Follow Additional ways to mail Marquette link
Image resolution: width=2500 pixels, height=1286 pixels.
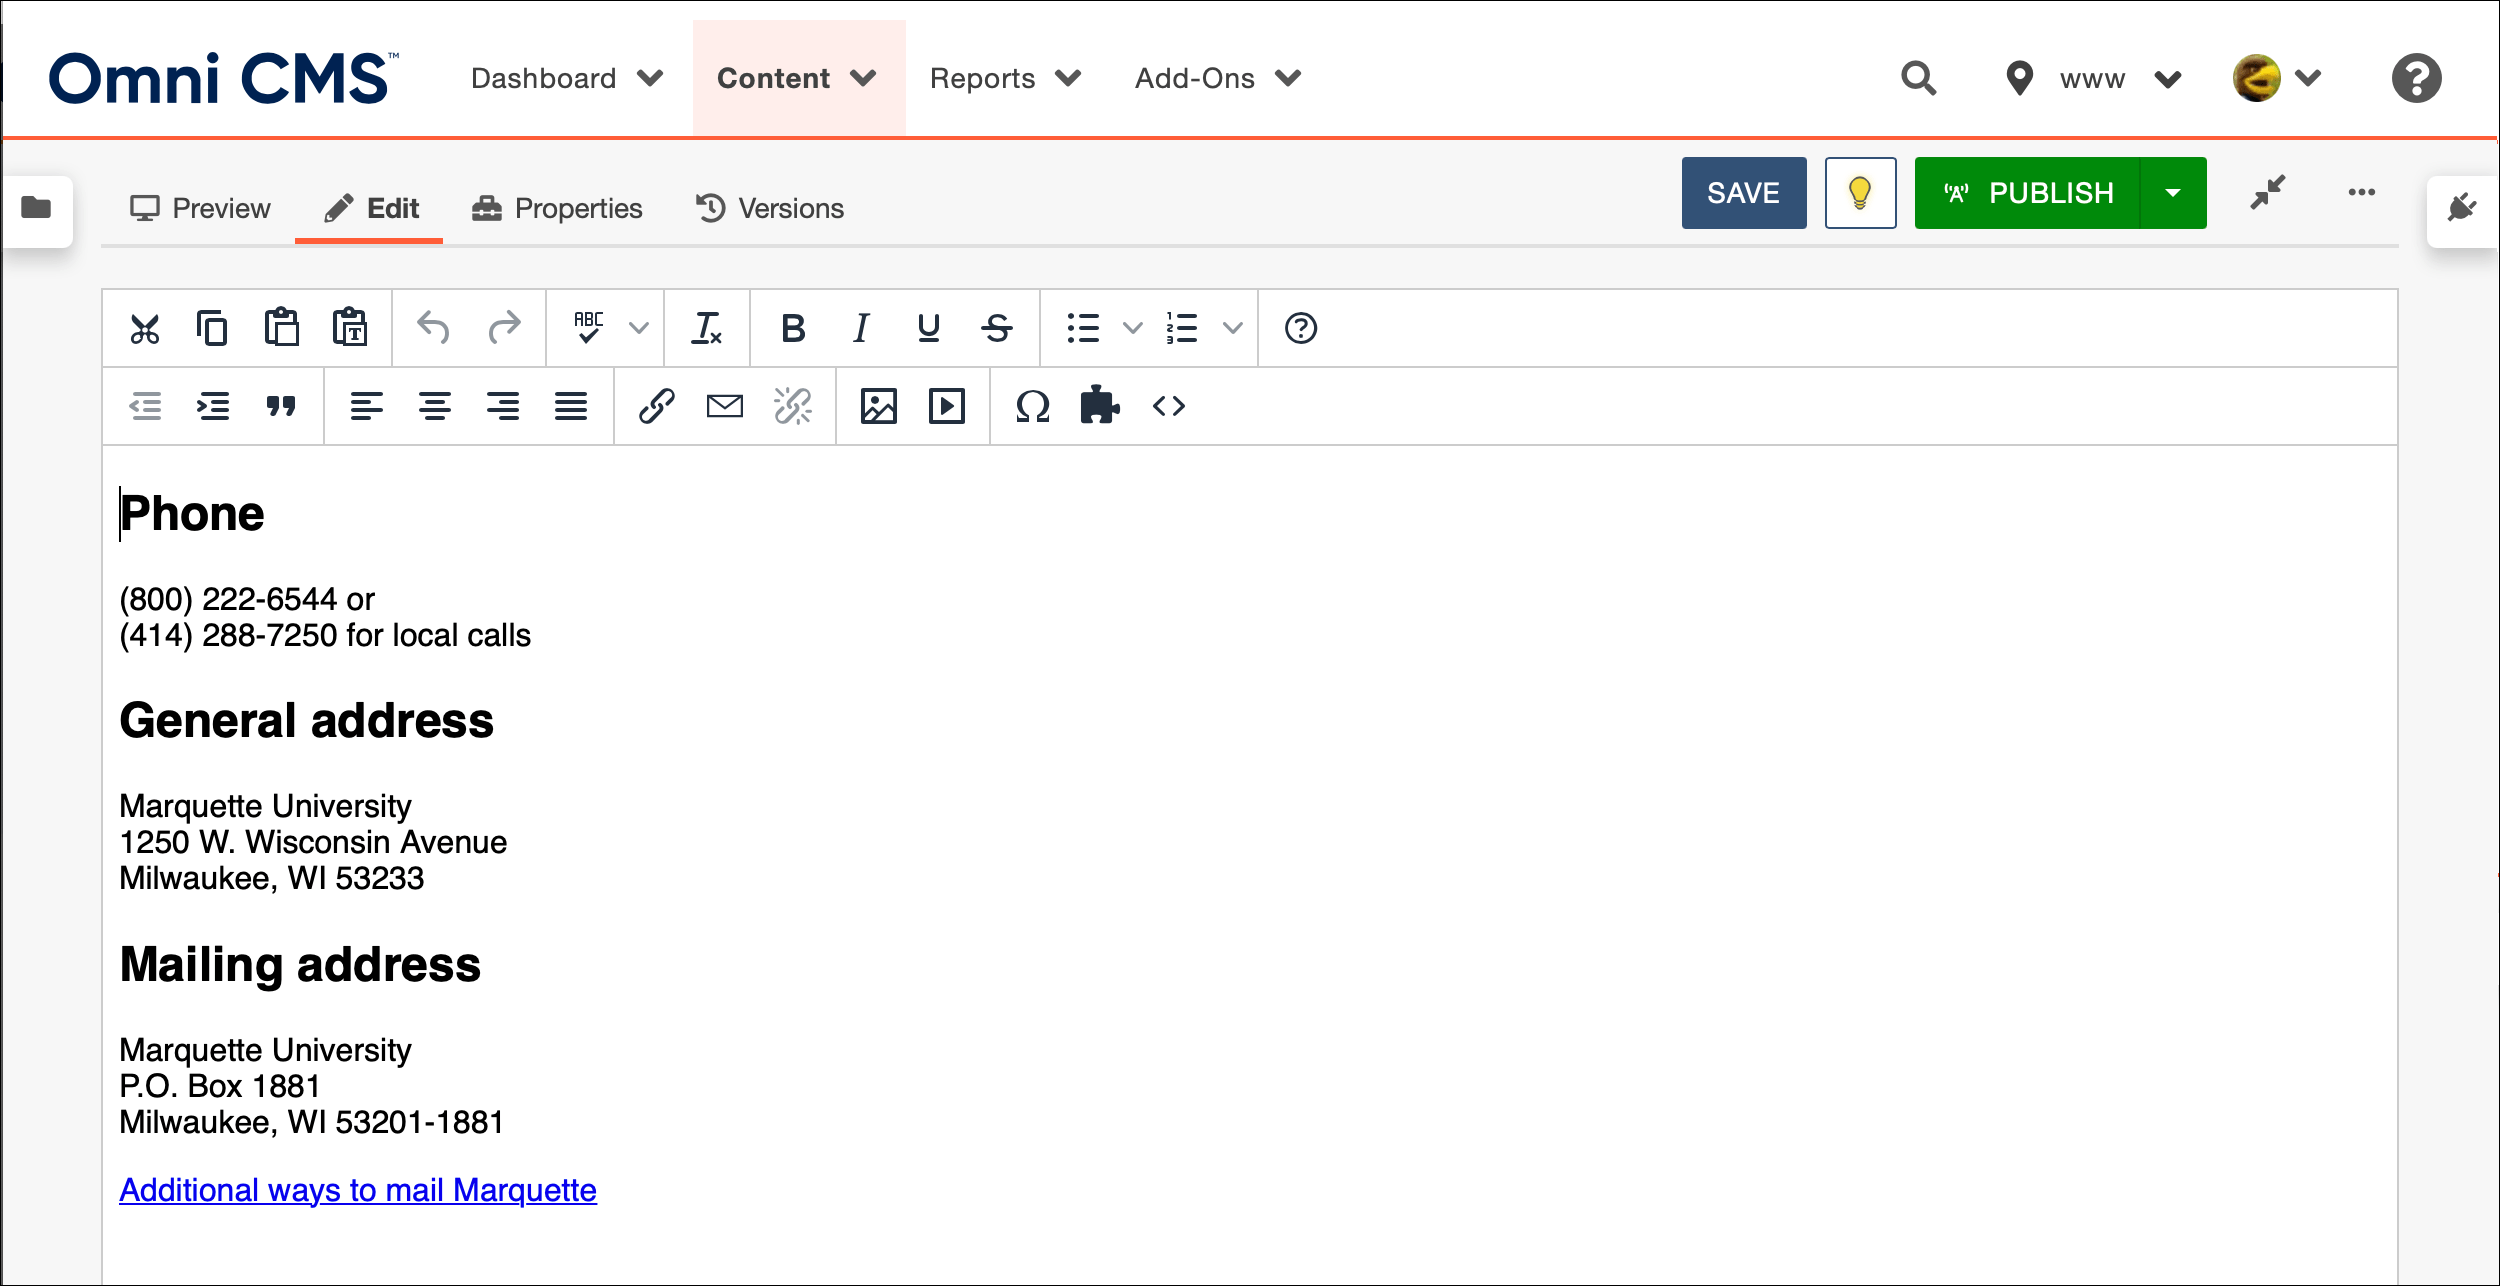pos(358,1190)
